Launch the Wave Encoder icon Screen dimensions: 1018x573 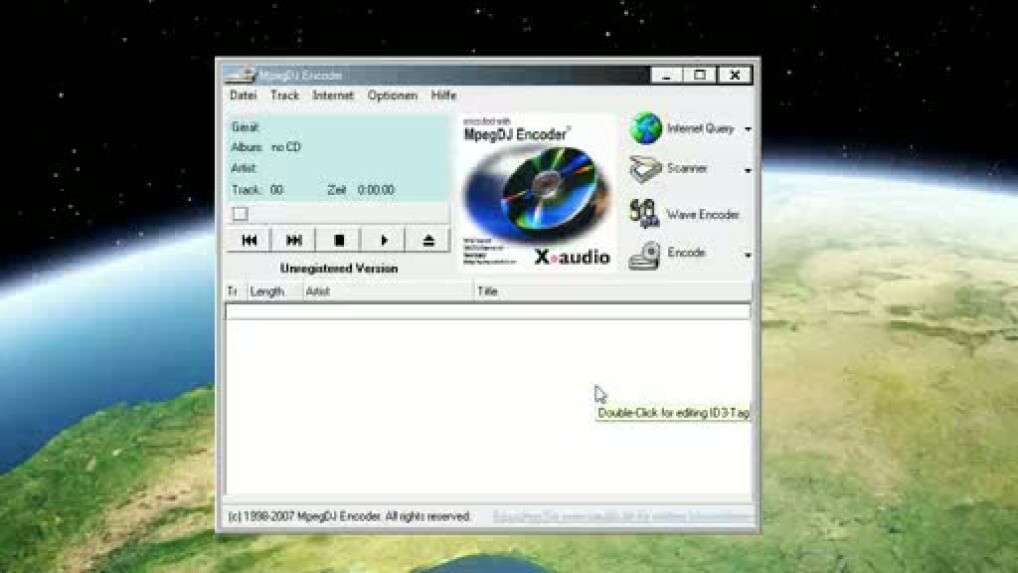coord(645,213)
